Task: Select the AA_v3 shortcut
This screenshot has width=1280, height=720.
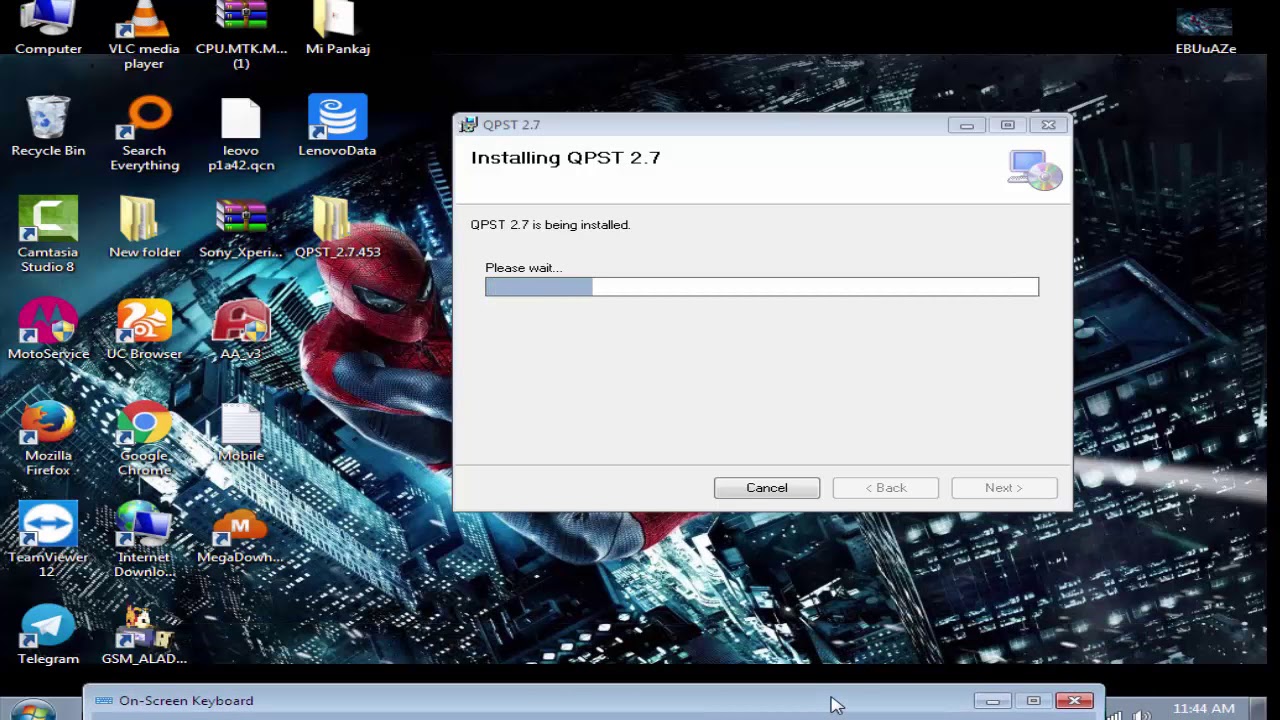Action: click(241, 329)
